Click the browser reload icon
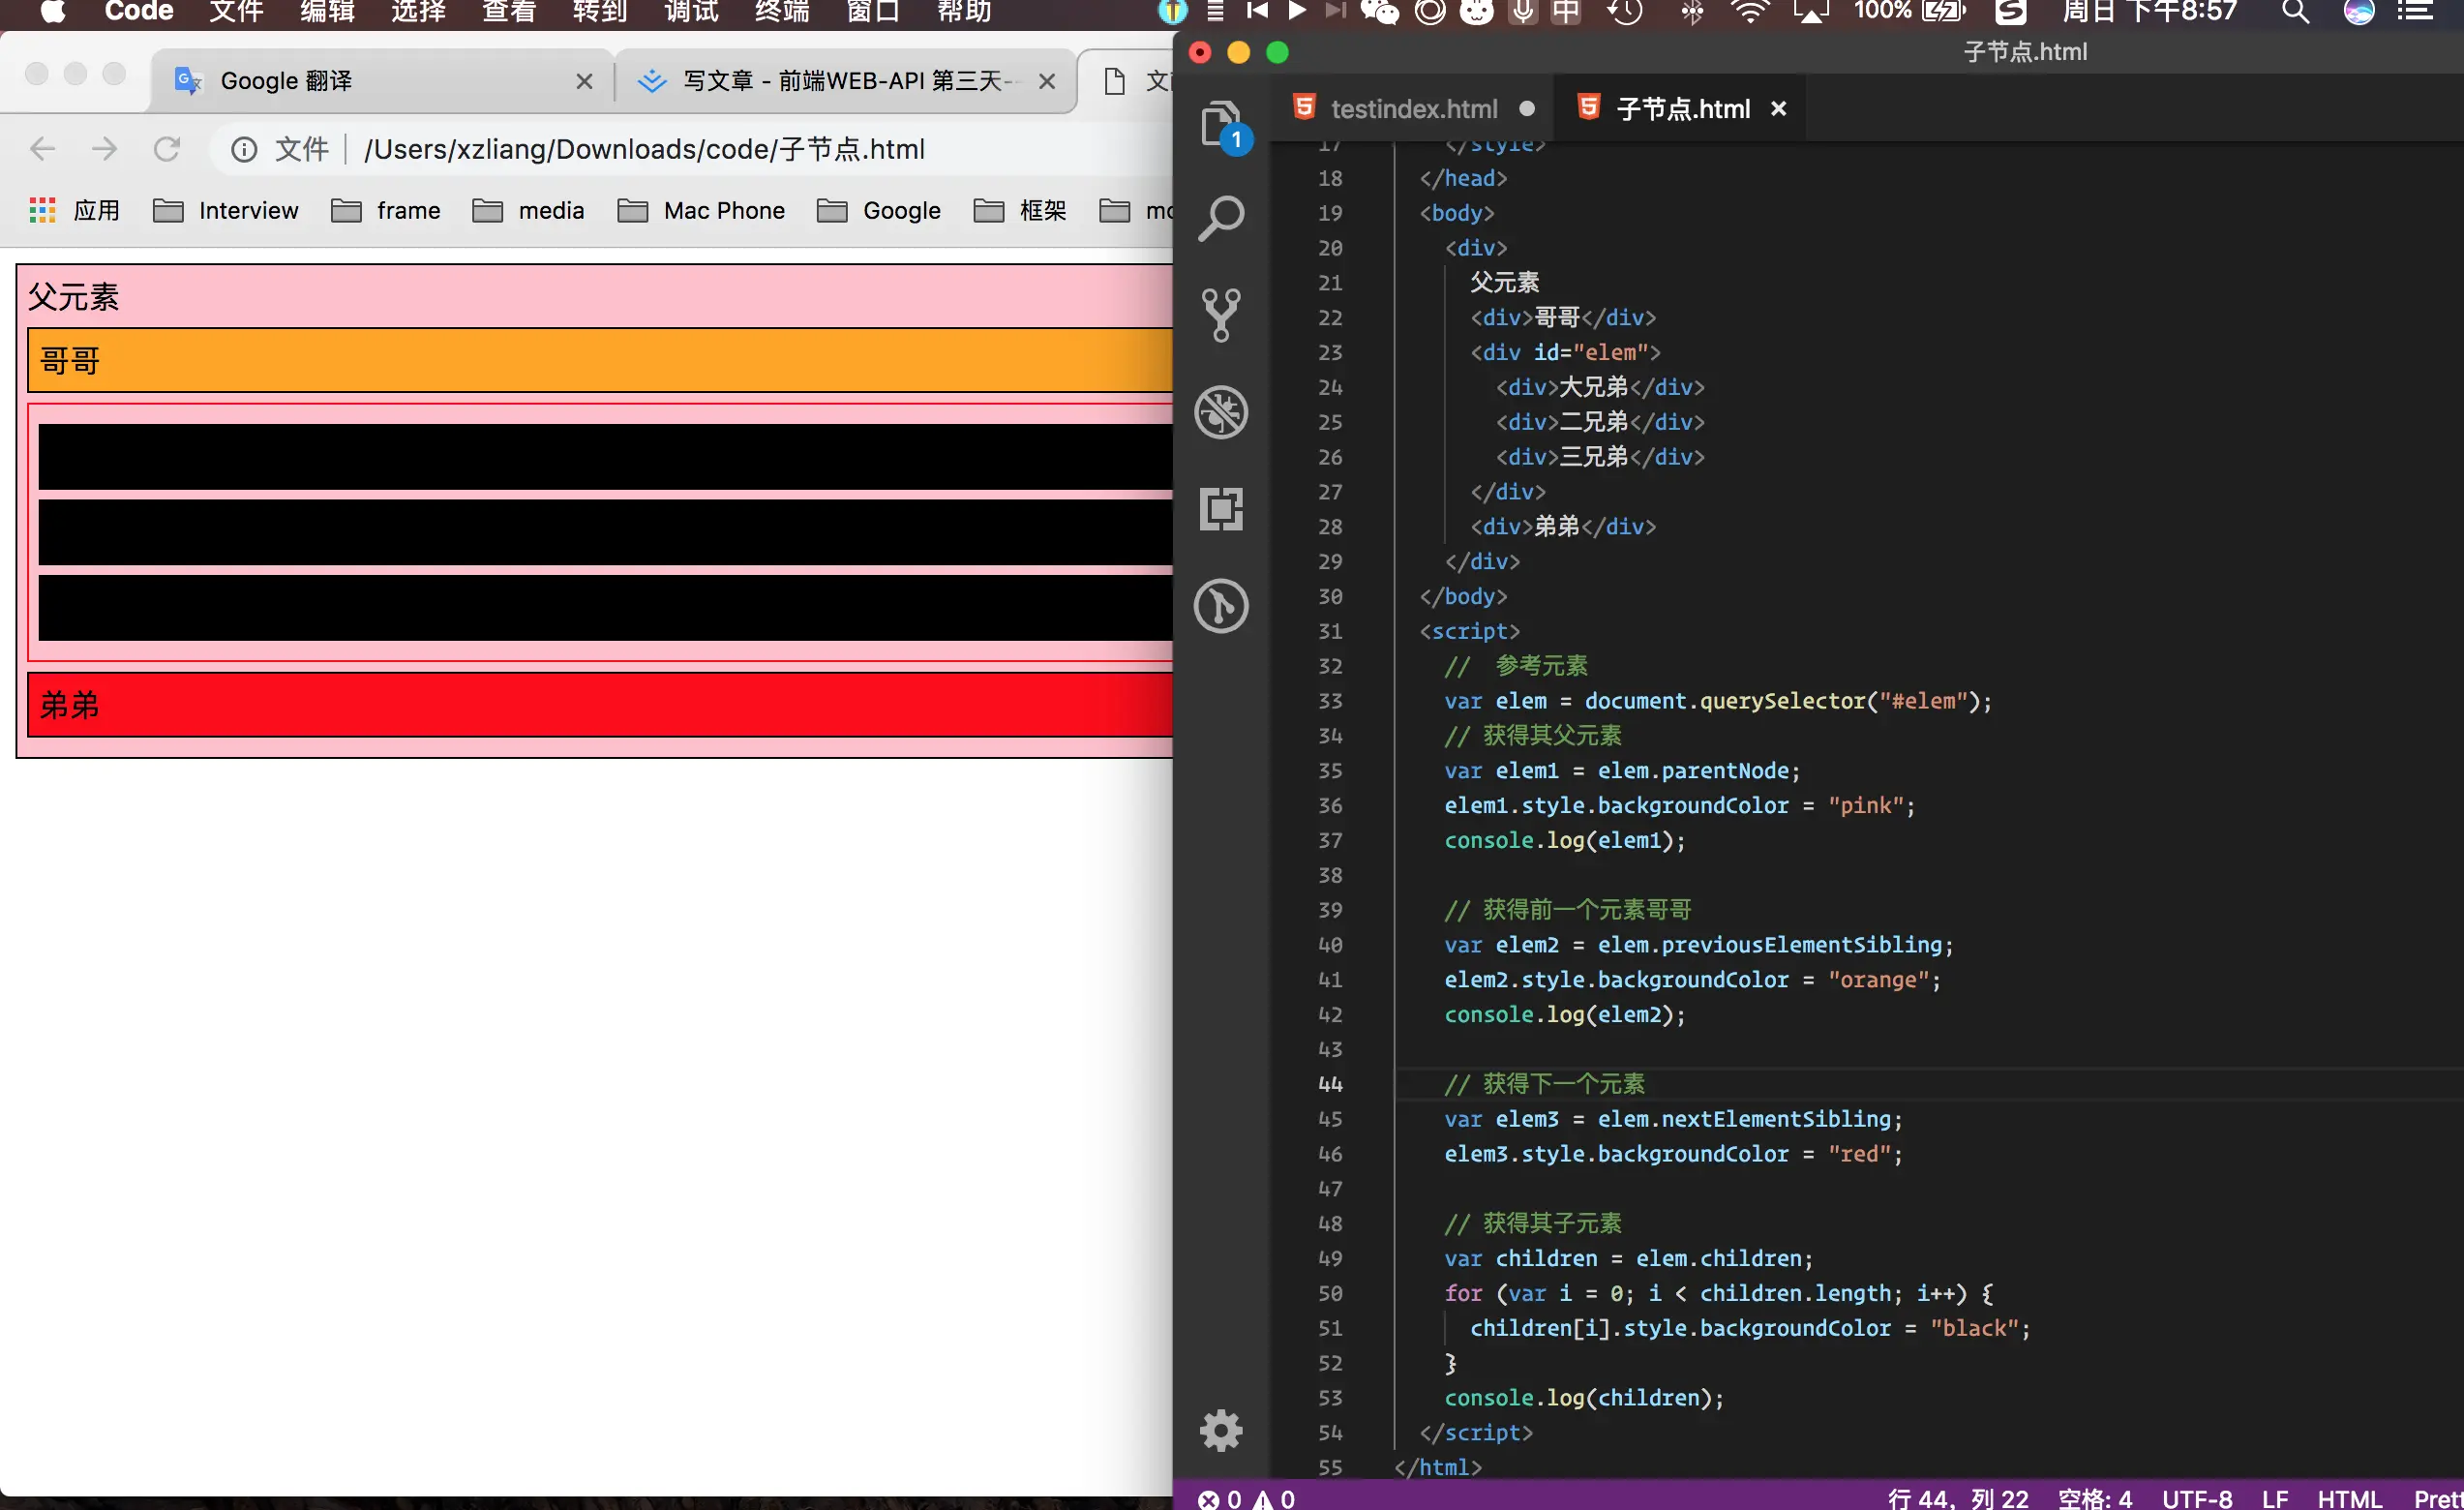The width and height of the screenshot is (2464, 1510). (167, 149)
